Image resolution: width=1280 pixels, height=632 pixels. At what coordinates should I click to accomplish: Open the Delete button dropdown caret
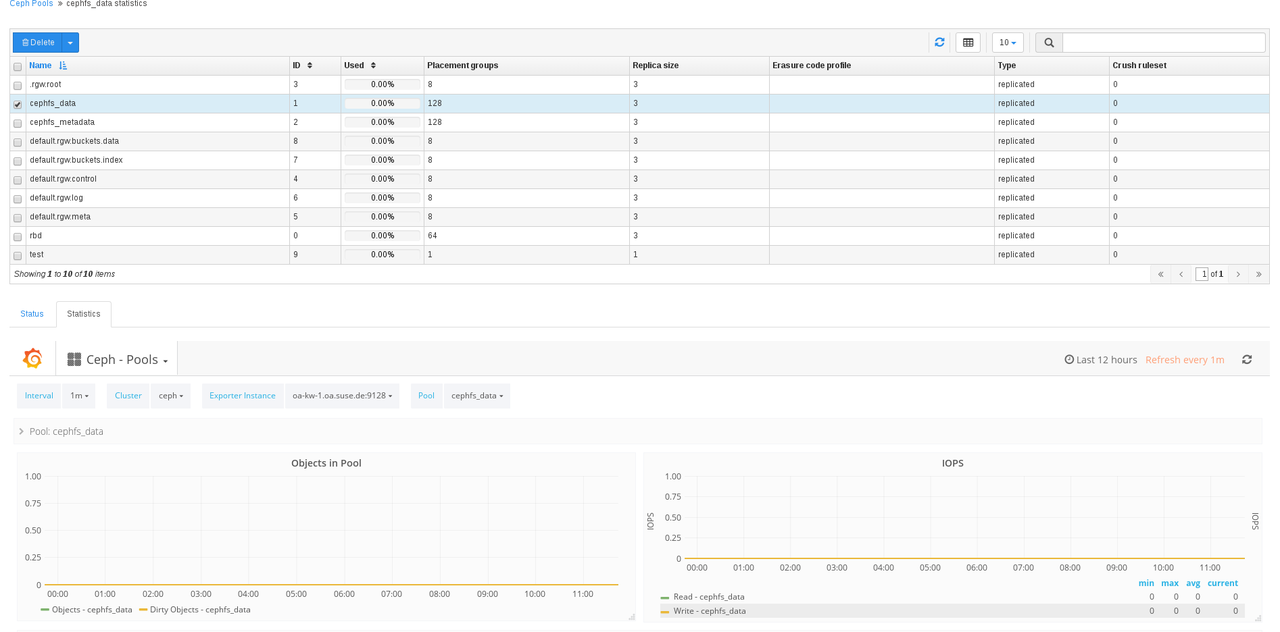tap(70, 42)
